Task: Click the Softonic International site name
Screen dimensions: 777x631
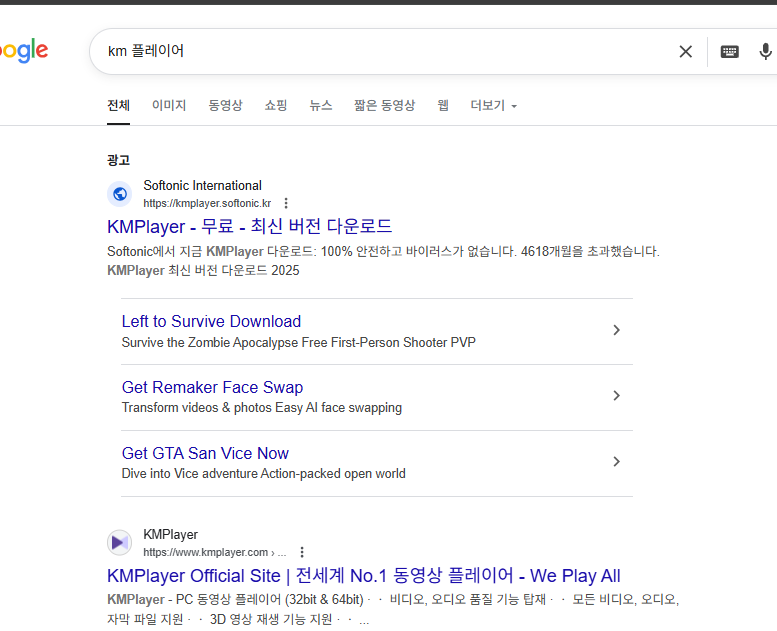Action: [203, 185]
